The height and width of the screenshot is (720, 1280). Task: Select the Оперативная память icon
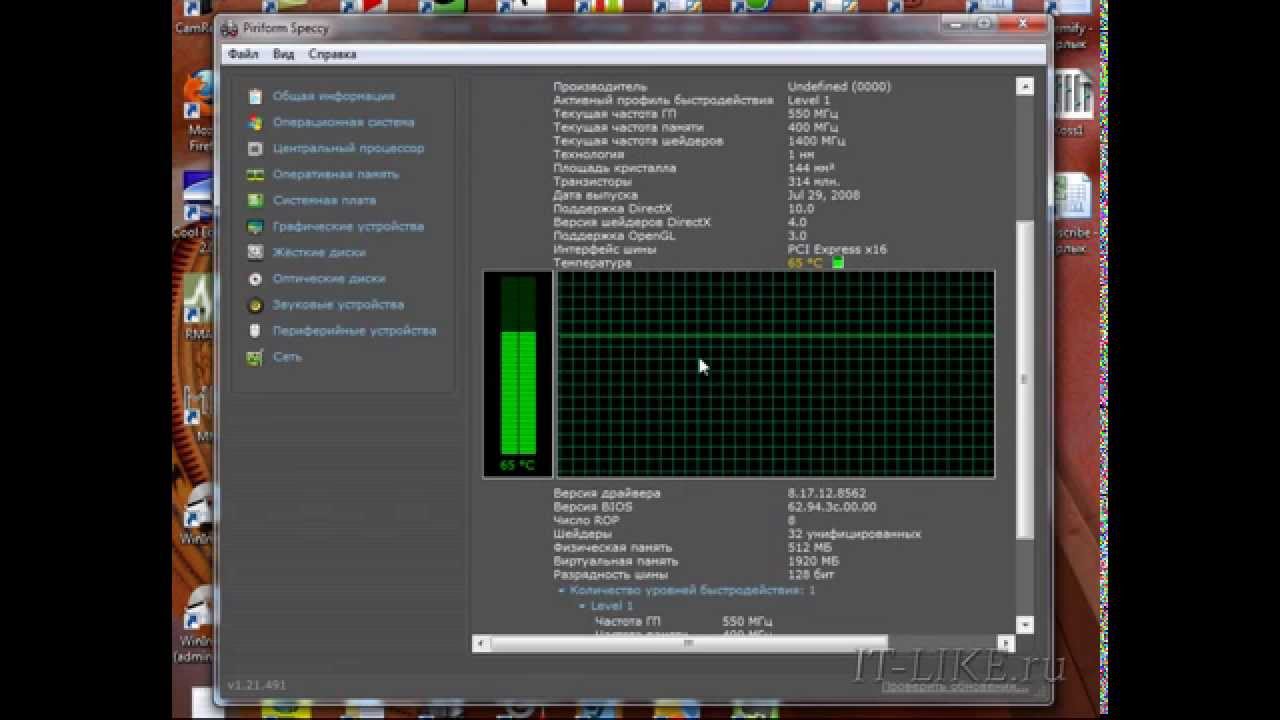pyautogui.click(x=255, y=174)
